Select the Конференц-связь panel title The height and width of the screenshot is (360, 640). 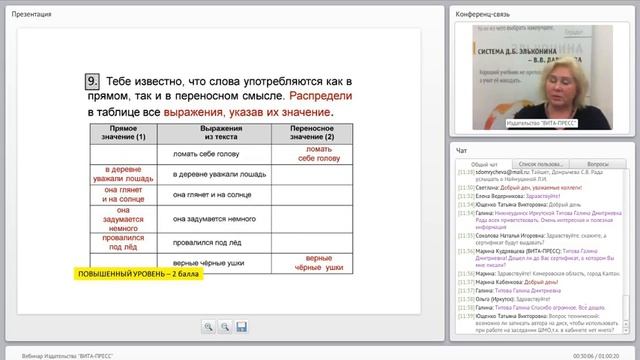[x=482, y=14]
